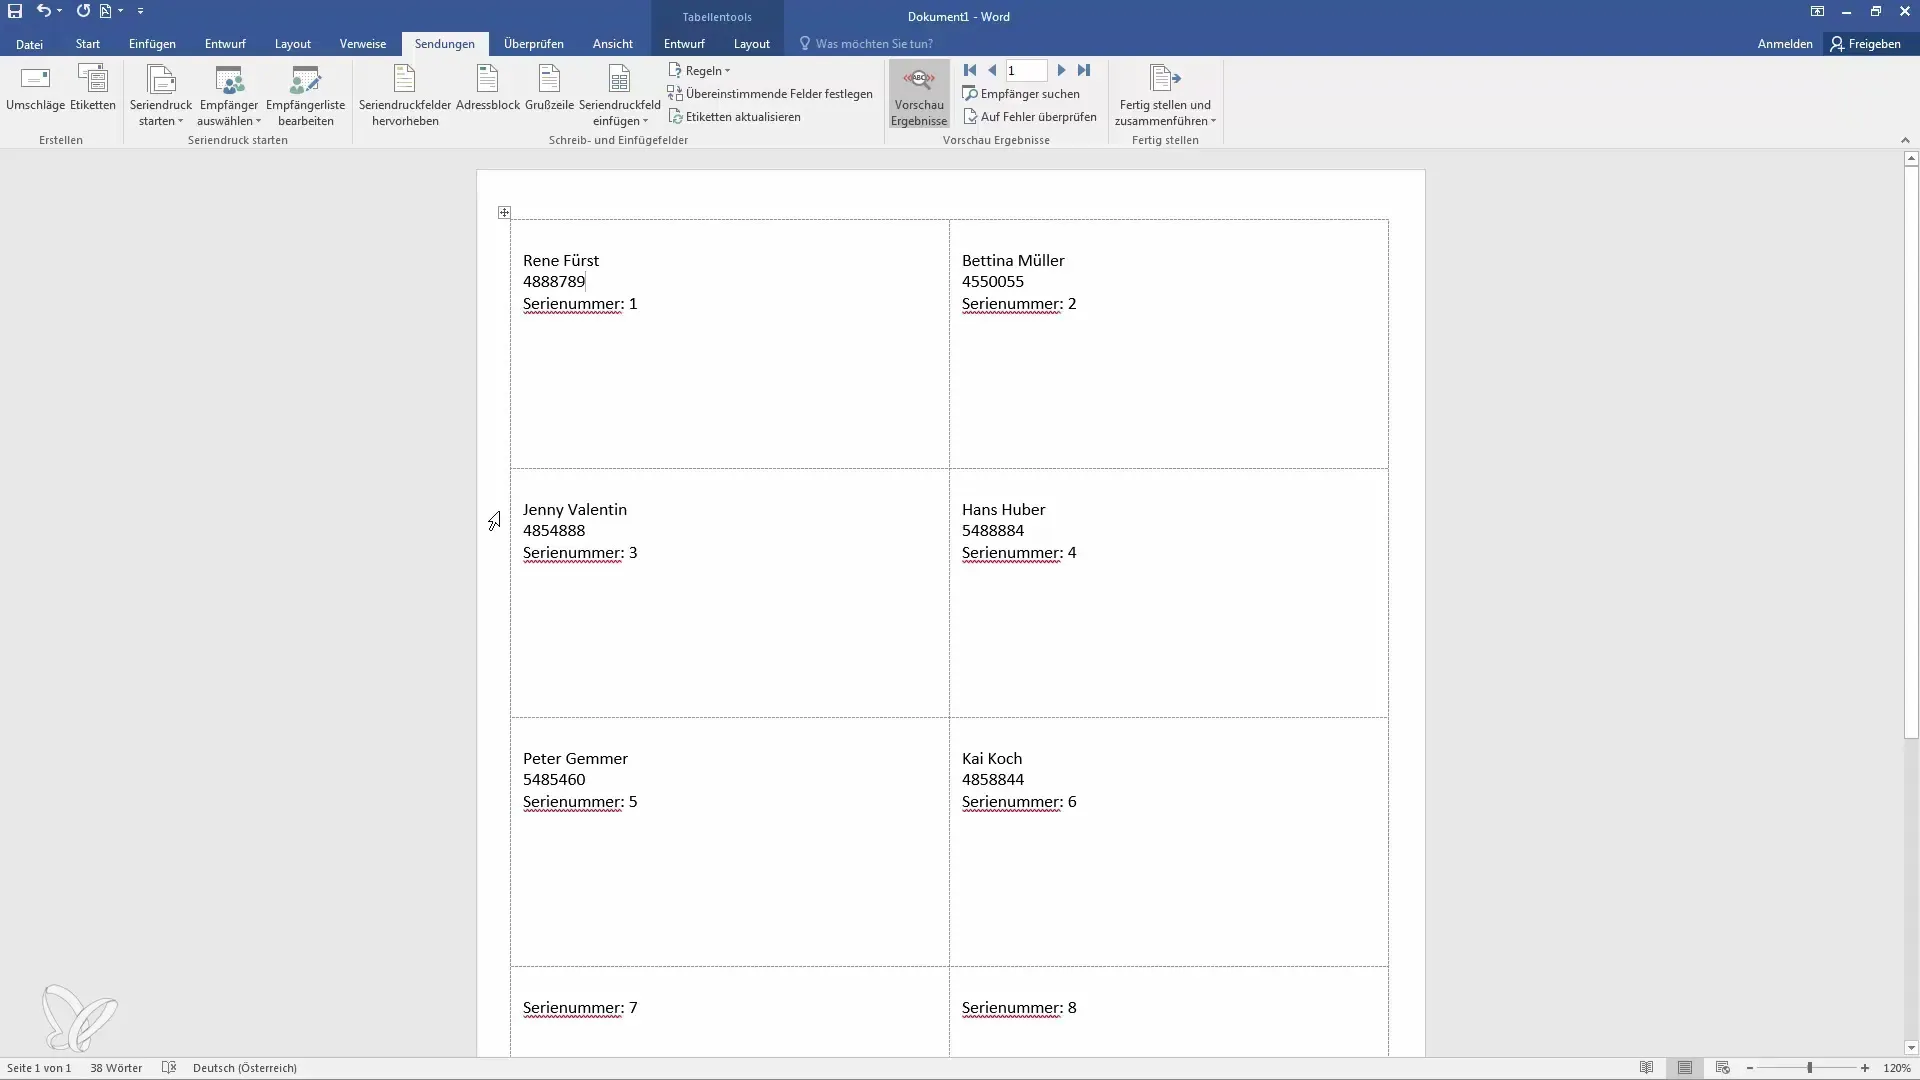Click Empfänger suchen

click(x=1021, y=94)
